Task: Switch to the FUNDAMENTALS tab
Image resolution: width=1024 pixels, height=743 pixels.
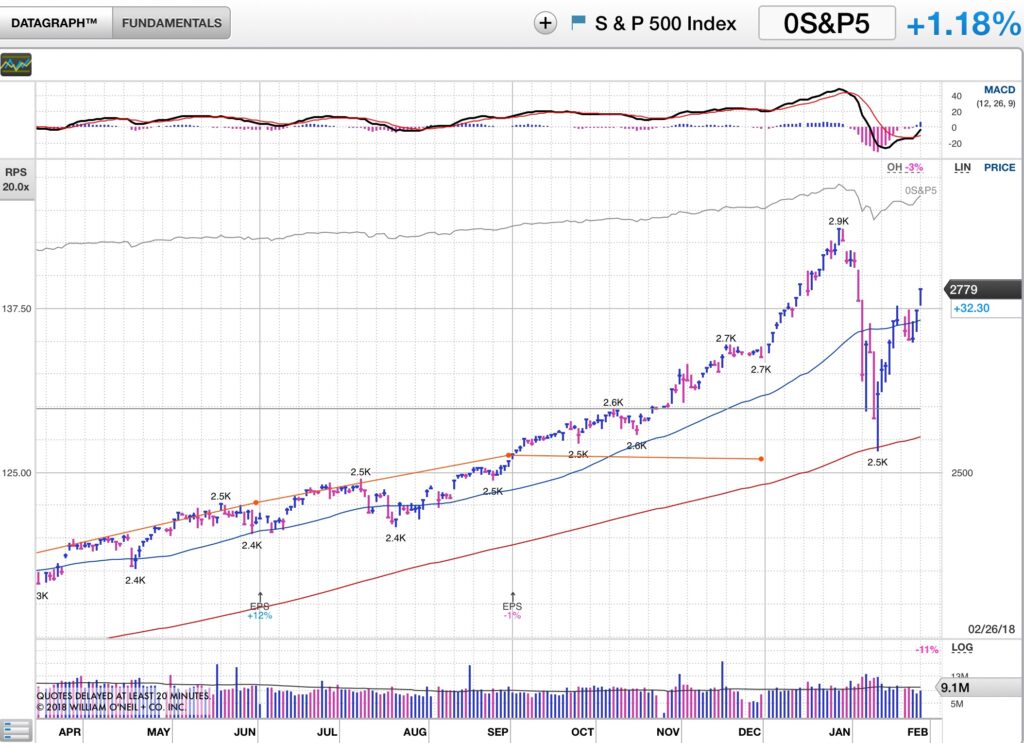Action: 171,23
